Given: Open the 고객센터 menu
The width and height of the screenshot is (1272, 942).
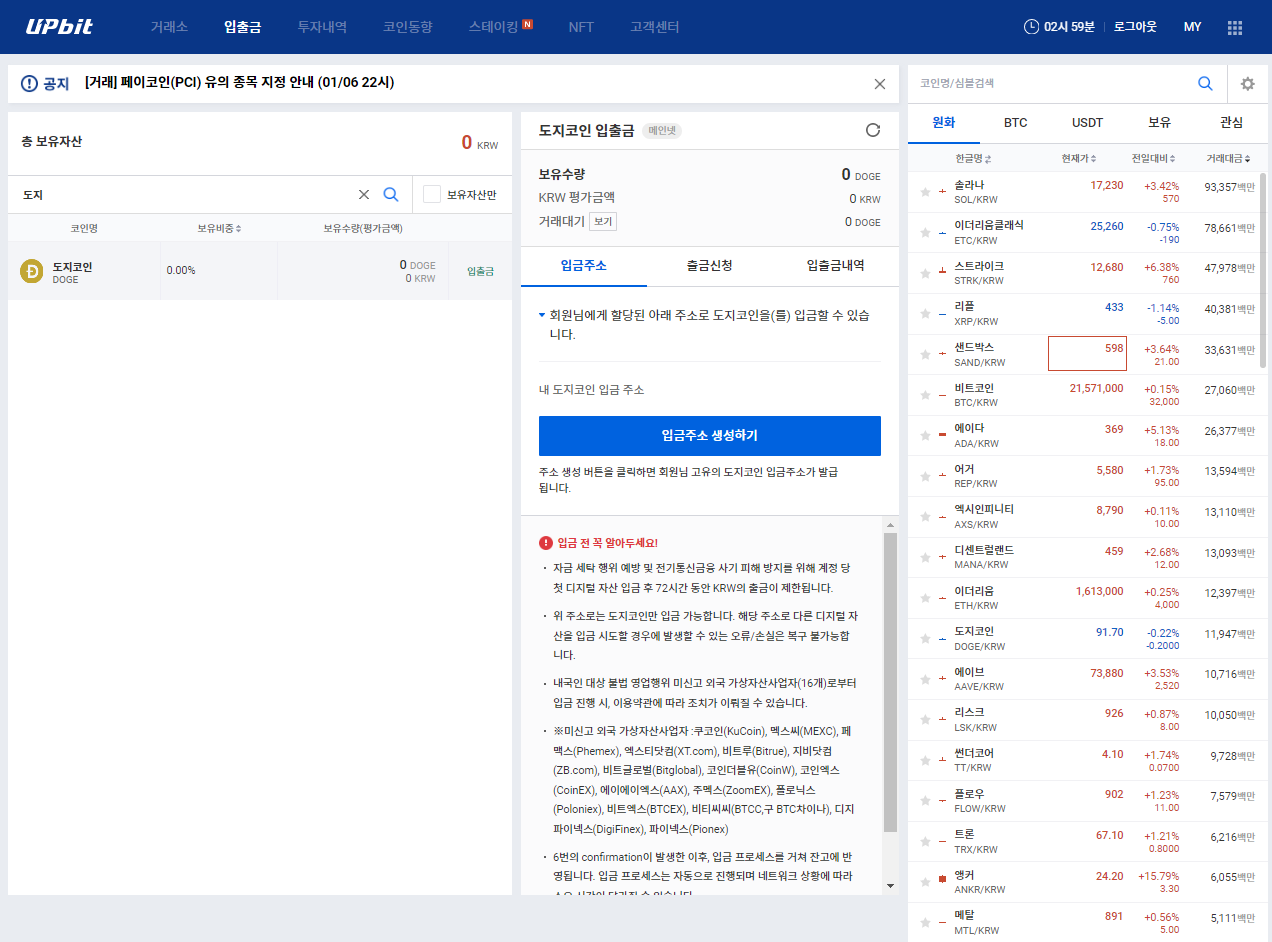Looking at the screenshot, I should [655, 27].
